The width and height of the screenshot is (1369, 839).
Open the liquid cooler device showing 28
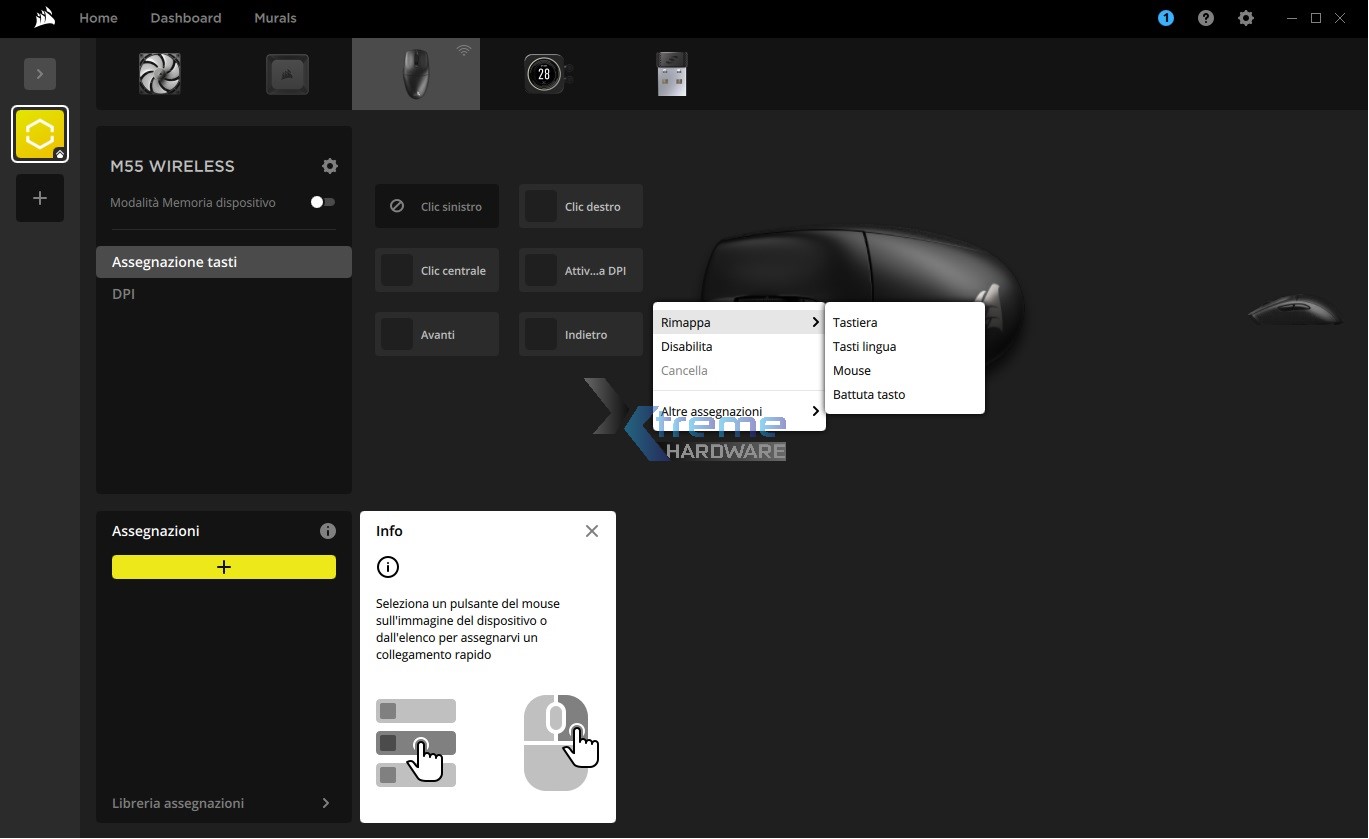pos(544,74)
